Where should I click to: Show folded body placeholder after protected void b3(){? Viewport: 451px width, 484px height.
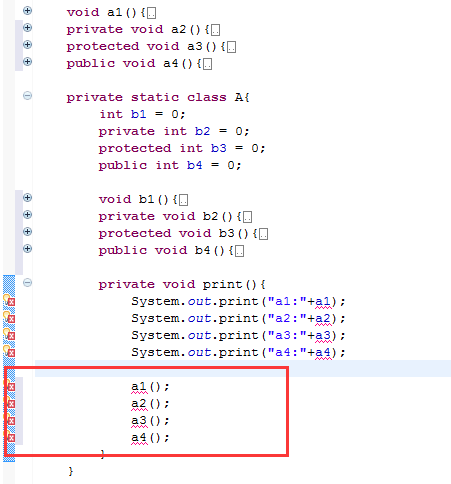[264, 234]
